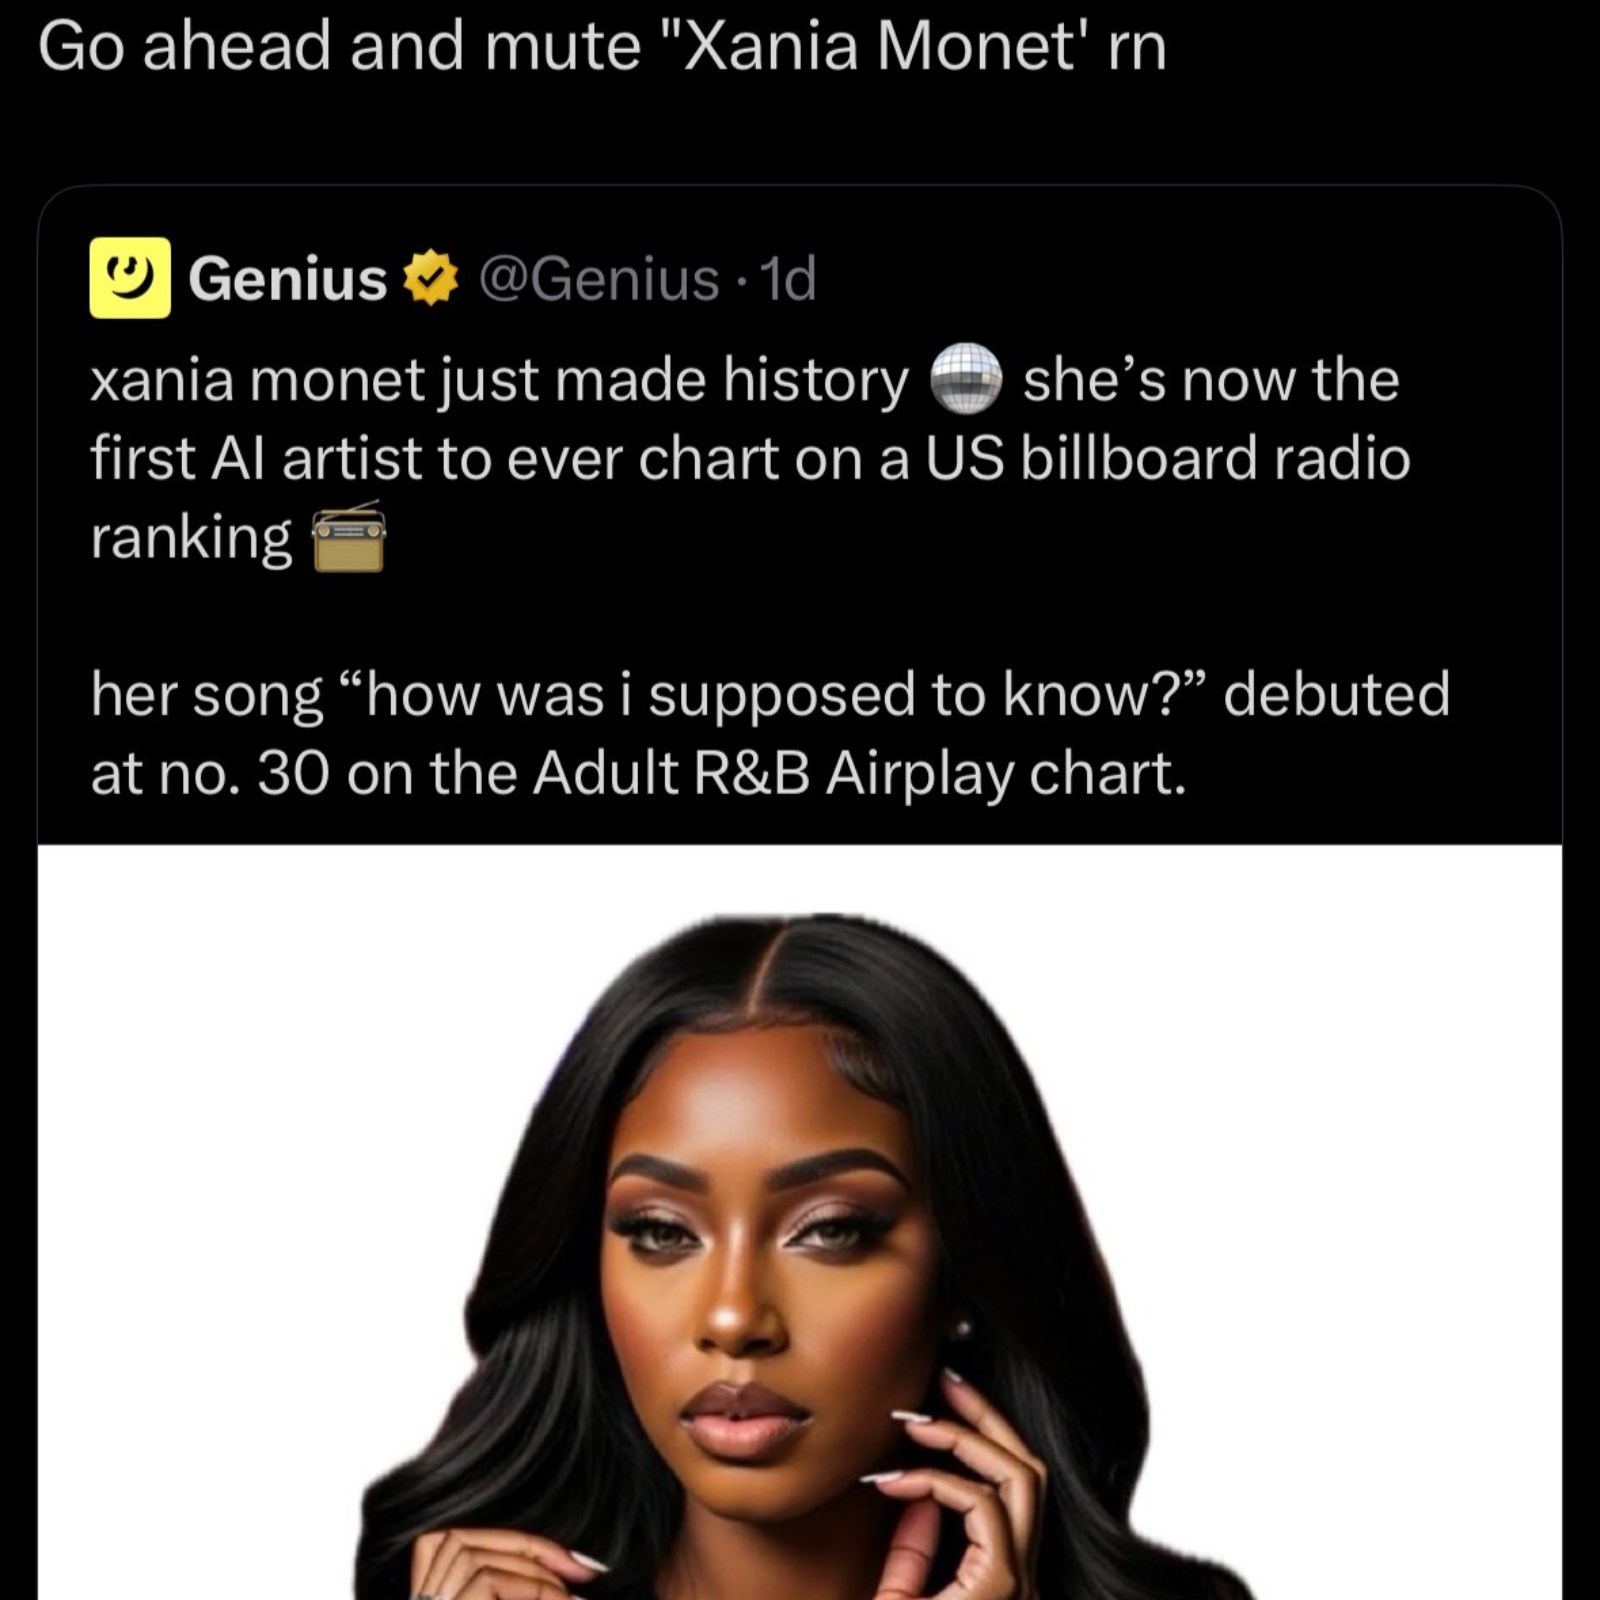
Task: Click the word "debuted" in quoted post
Action: 1336,695
